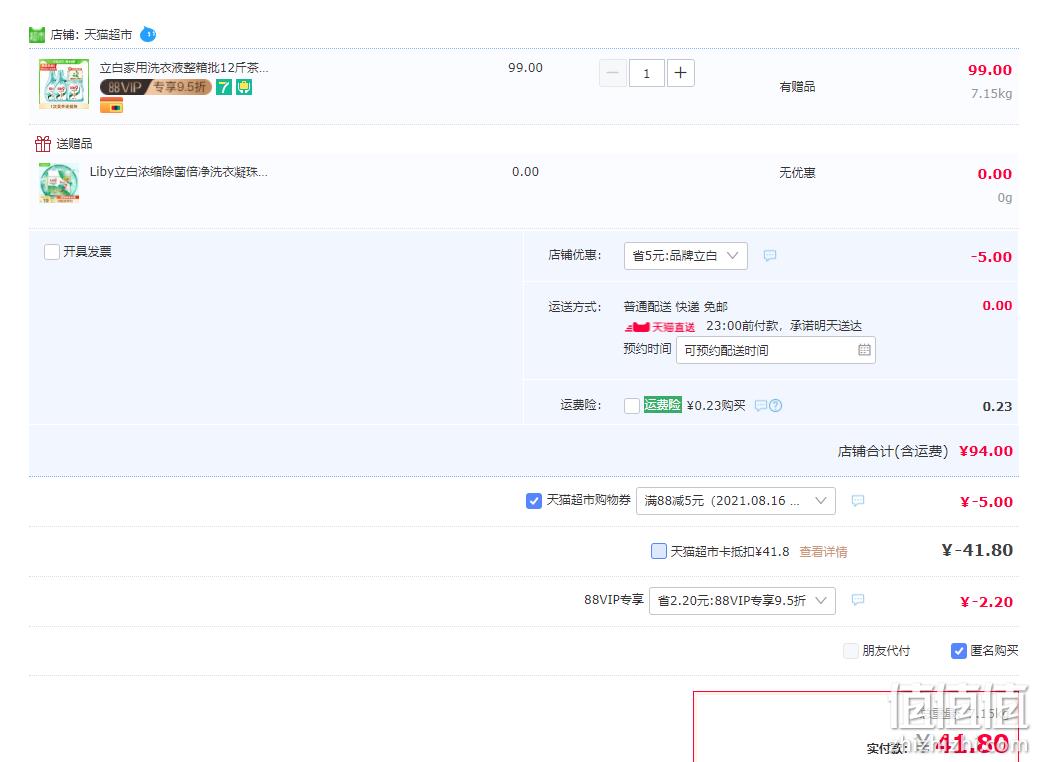This screenshot has height=762, width=1038.
Task: Click the comment icon beside 运费险 ¥0.23购买
Action: [761, 405]
